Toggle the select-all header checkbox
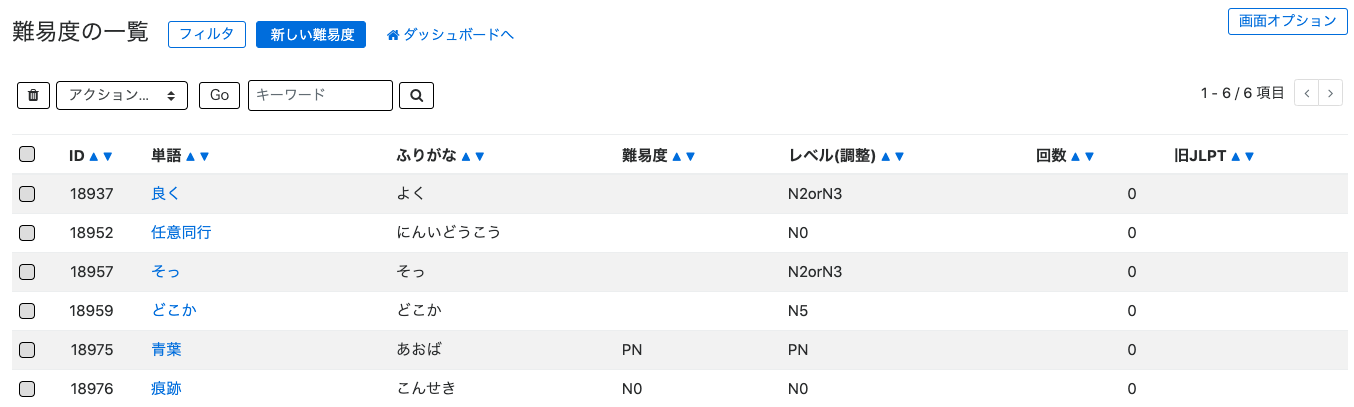Viewport: 1354px width, 407px height. pyautogui.click(x=27, y=154)
